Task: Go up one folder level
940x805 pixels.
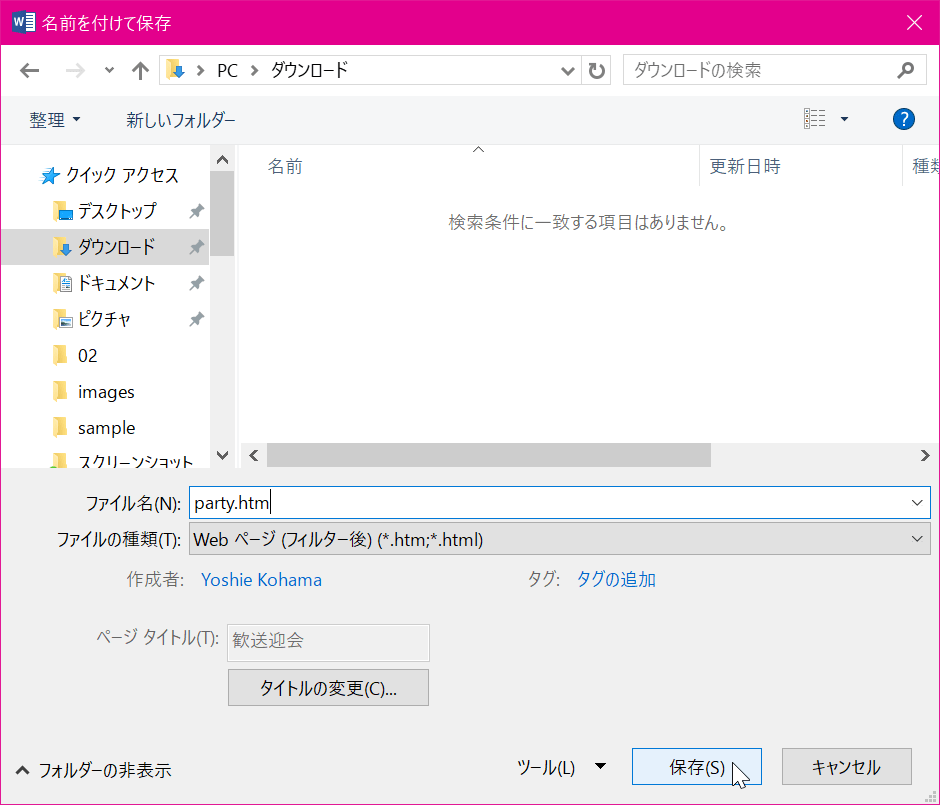Action: (x=140, y=71)
